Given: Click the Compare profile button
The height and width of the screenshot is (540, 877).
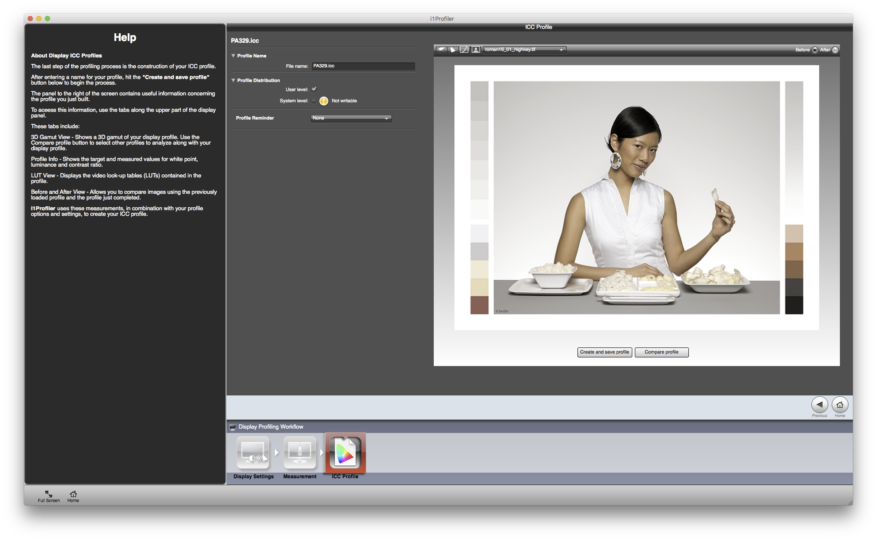Looking at the screenshot, I should pos(661,352).
